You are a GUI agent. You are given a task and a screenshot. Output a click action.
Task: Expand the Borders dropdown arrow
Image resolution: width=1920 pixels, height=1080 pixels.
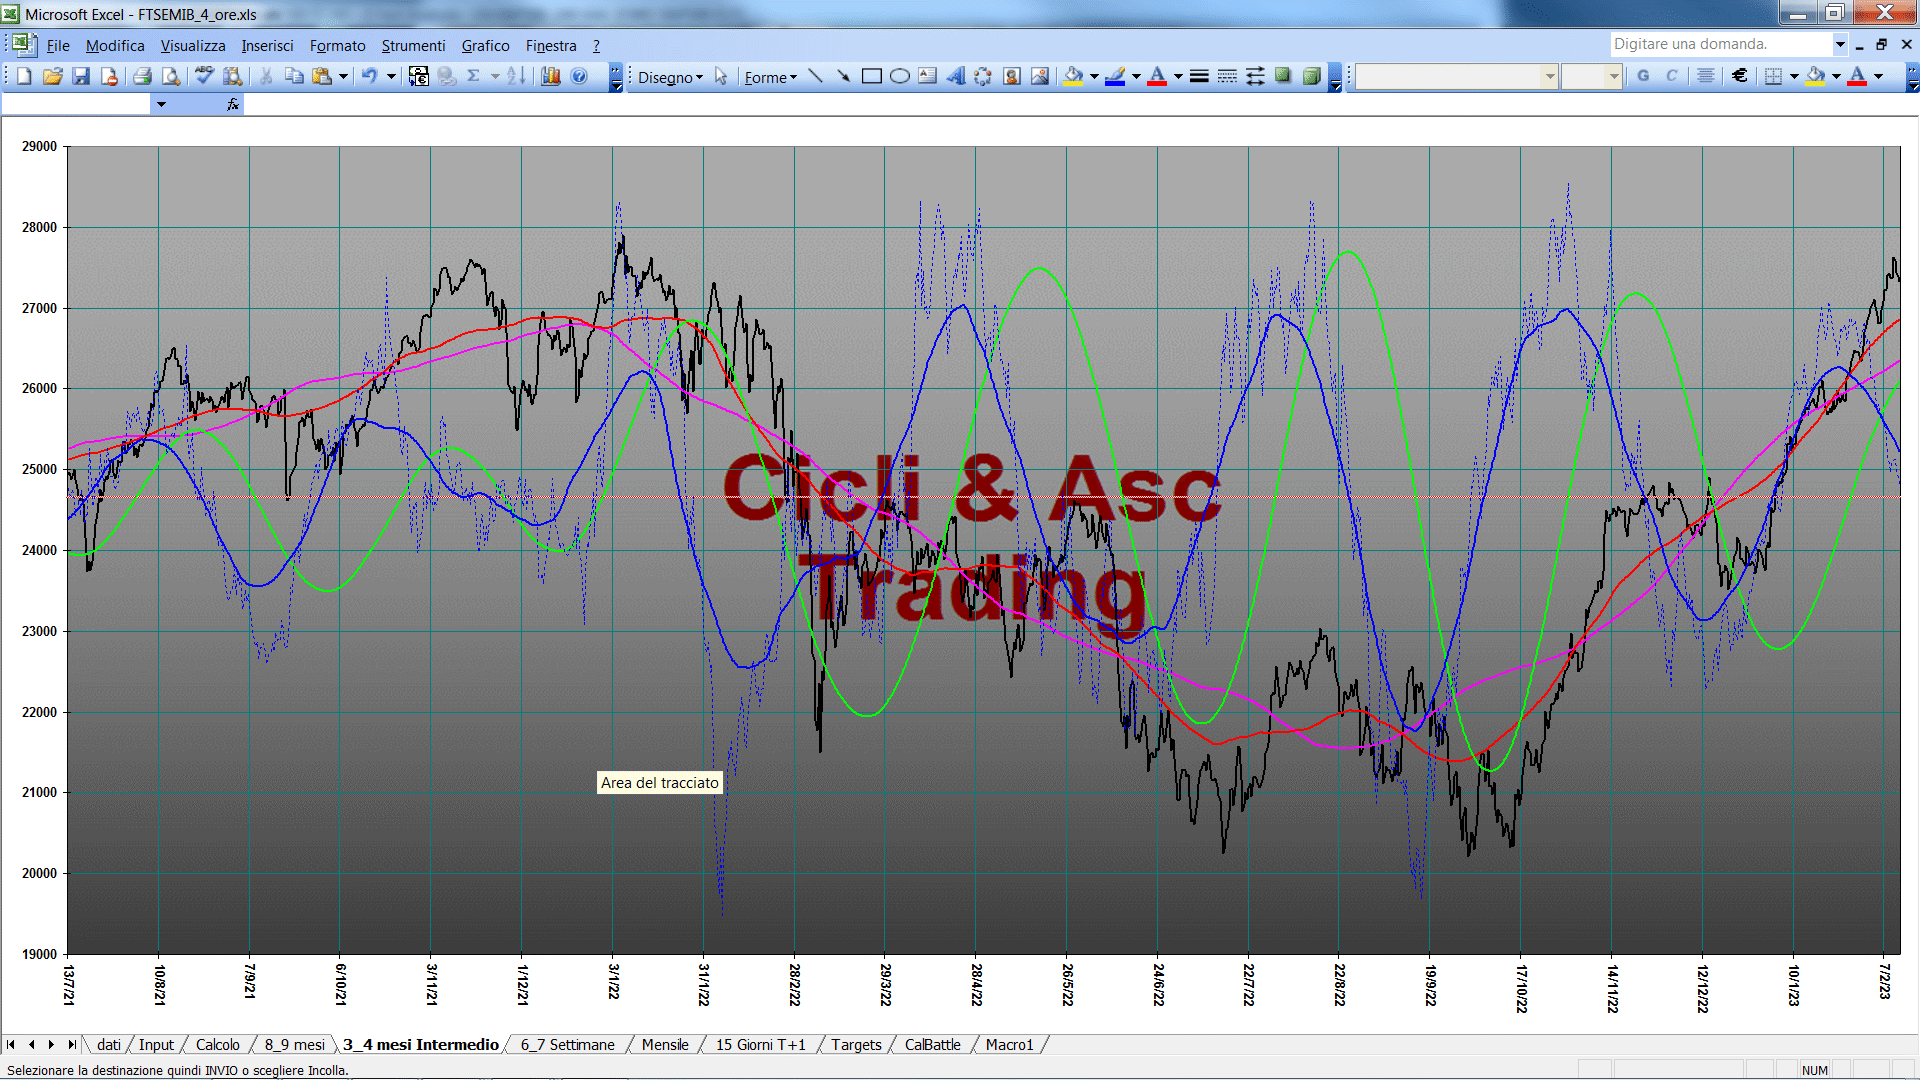pyautogui.click(x=1794, y=76)
